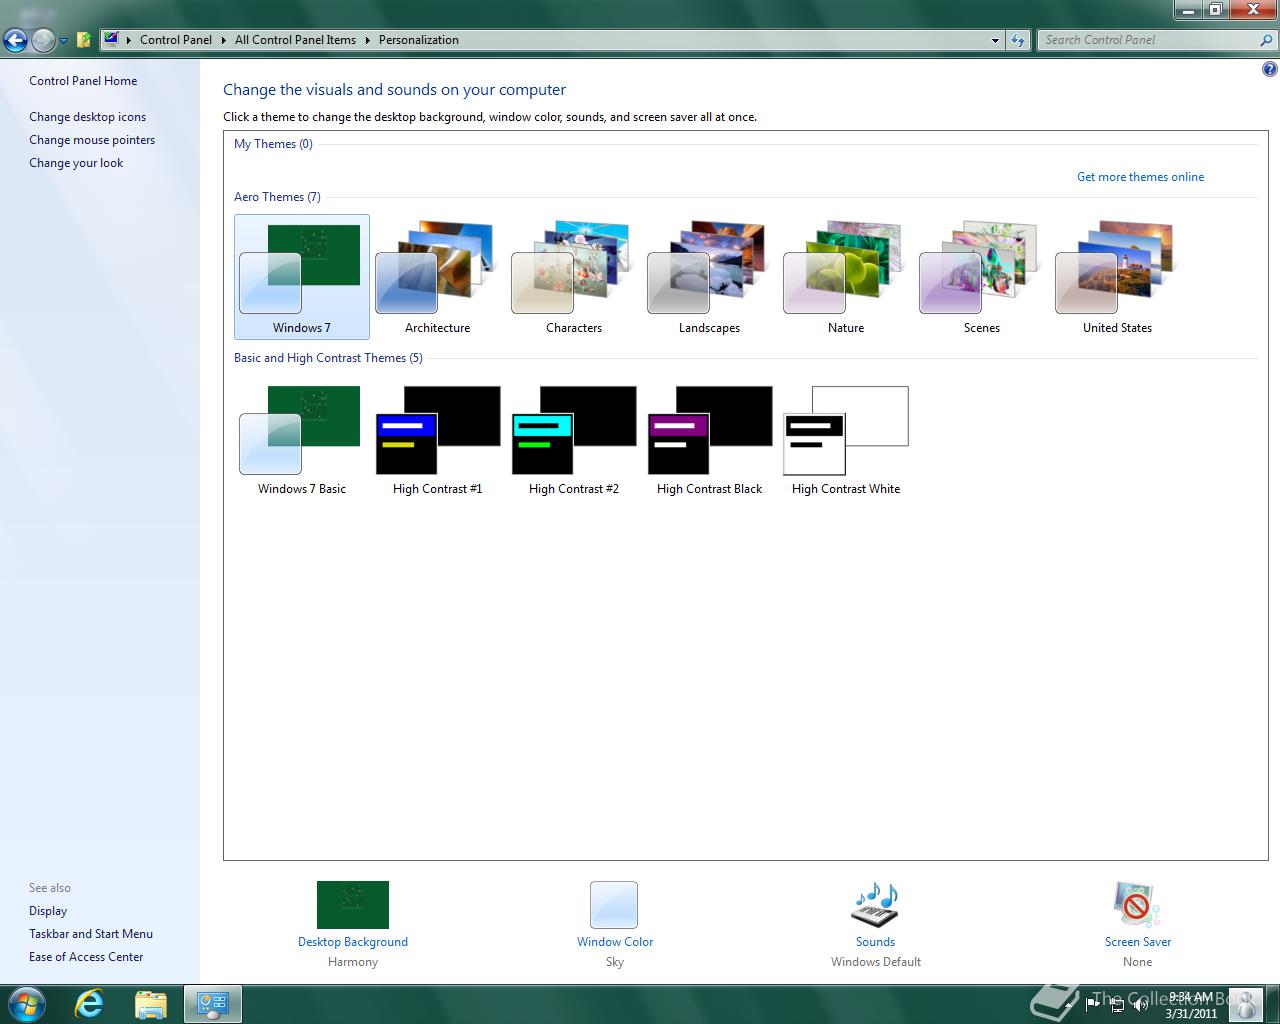Click the Action Center flag icon
Viewport: 1280px width, 1024px height.
click(x=1093, y=1004)
